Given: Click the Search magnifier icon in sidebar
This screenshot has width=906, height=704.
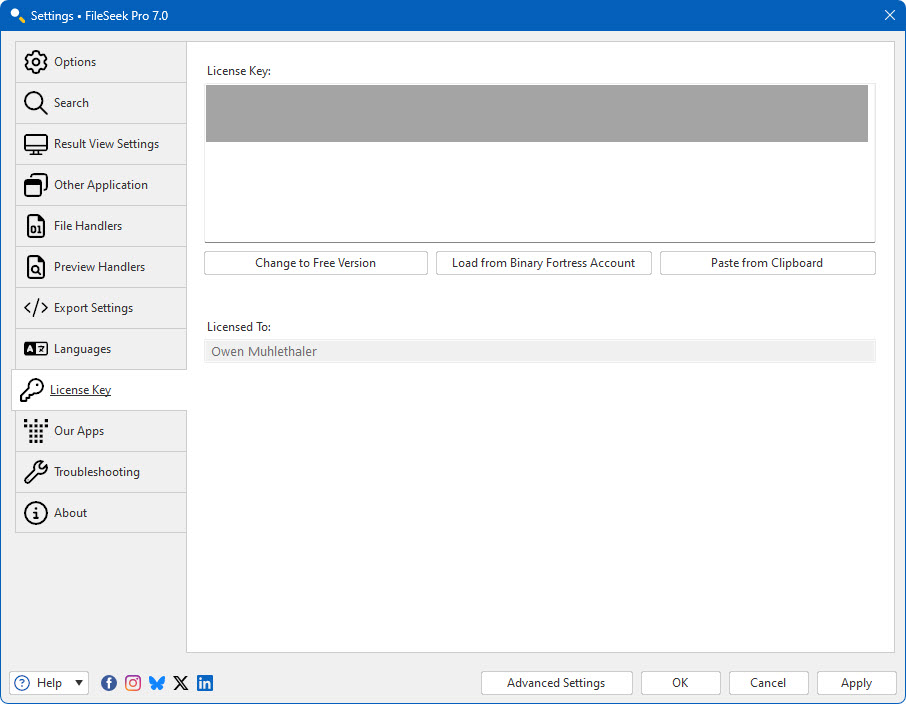Looking at the screenshot, I should click(36, 103).
